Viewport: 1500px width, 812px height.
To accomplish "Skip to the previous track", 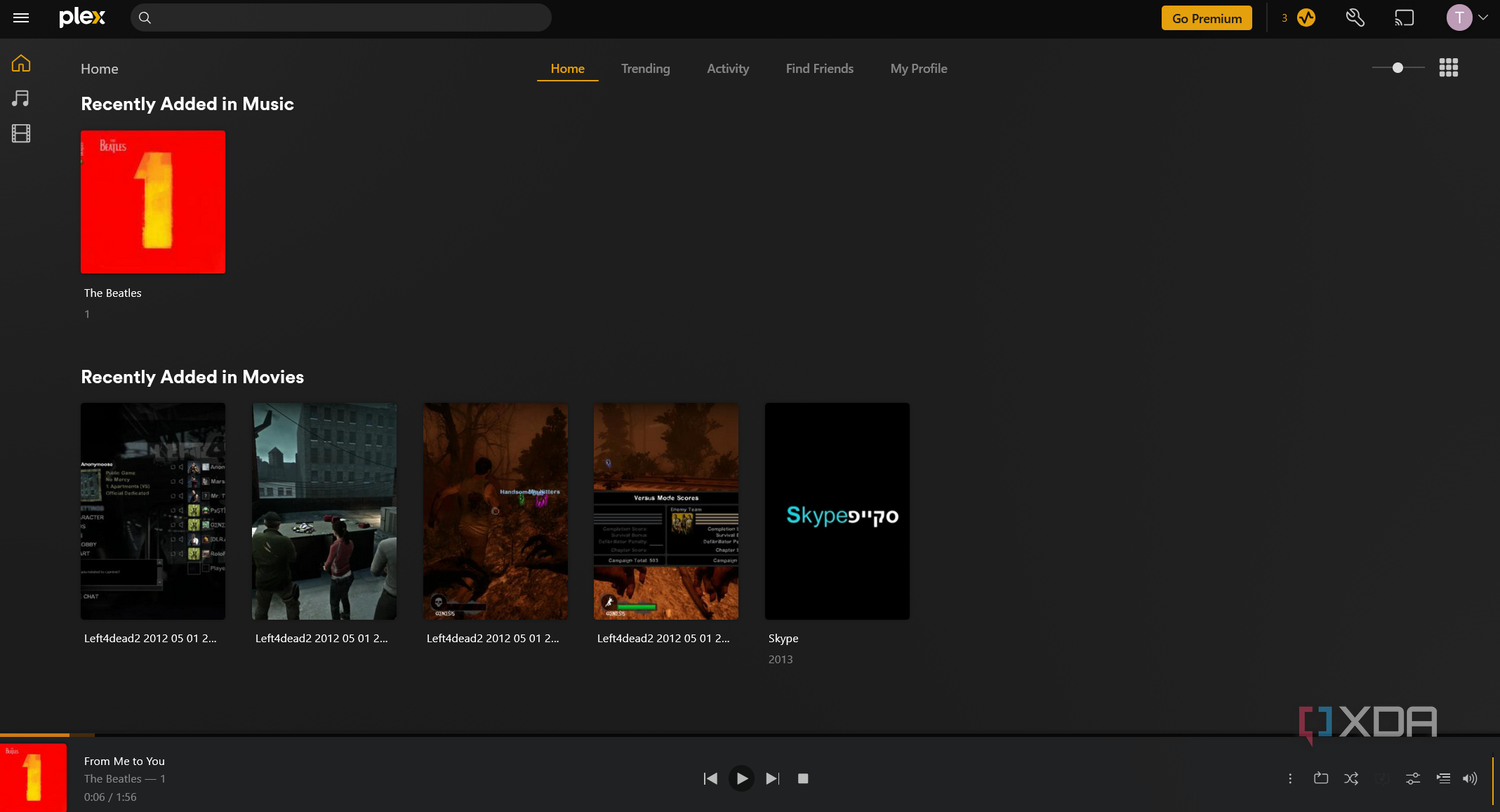I will (x=710, y=778).
